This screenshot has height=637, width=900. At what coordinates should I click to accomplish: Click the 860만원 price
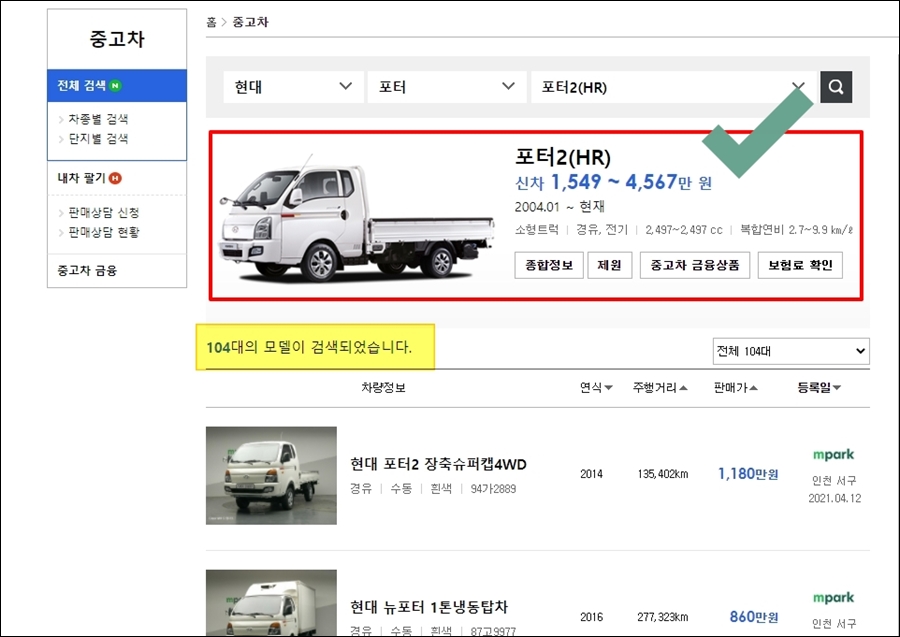click(754, 617)
